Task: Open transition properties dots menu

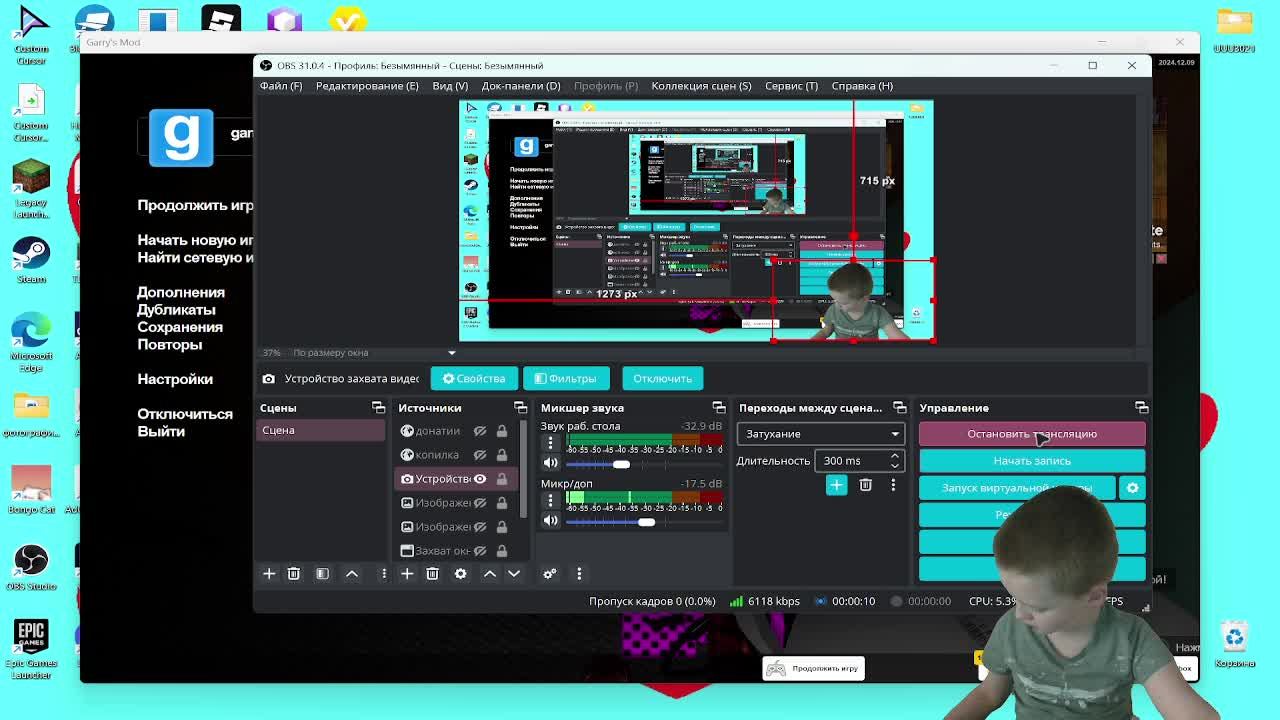Action: [x=893, y=485]
